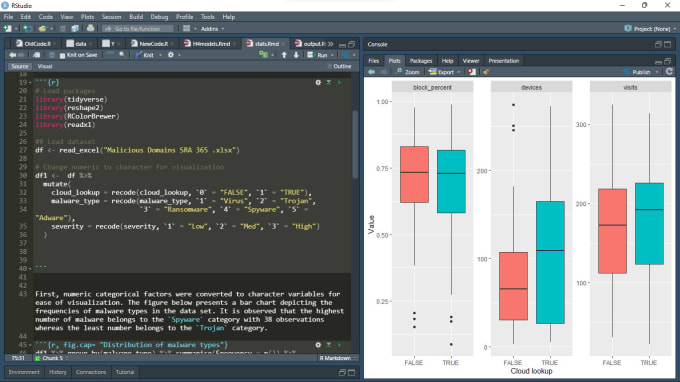
Task: Open the Project (None) dropdown
Action: [x=650, y=29]
